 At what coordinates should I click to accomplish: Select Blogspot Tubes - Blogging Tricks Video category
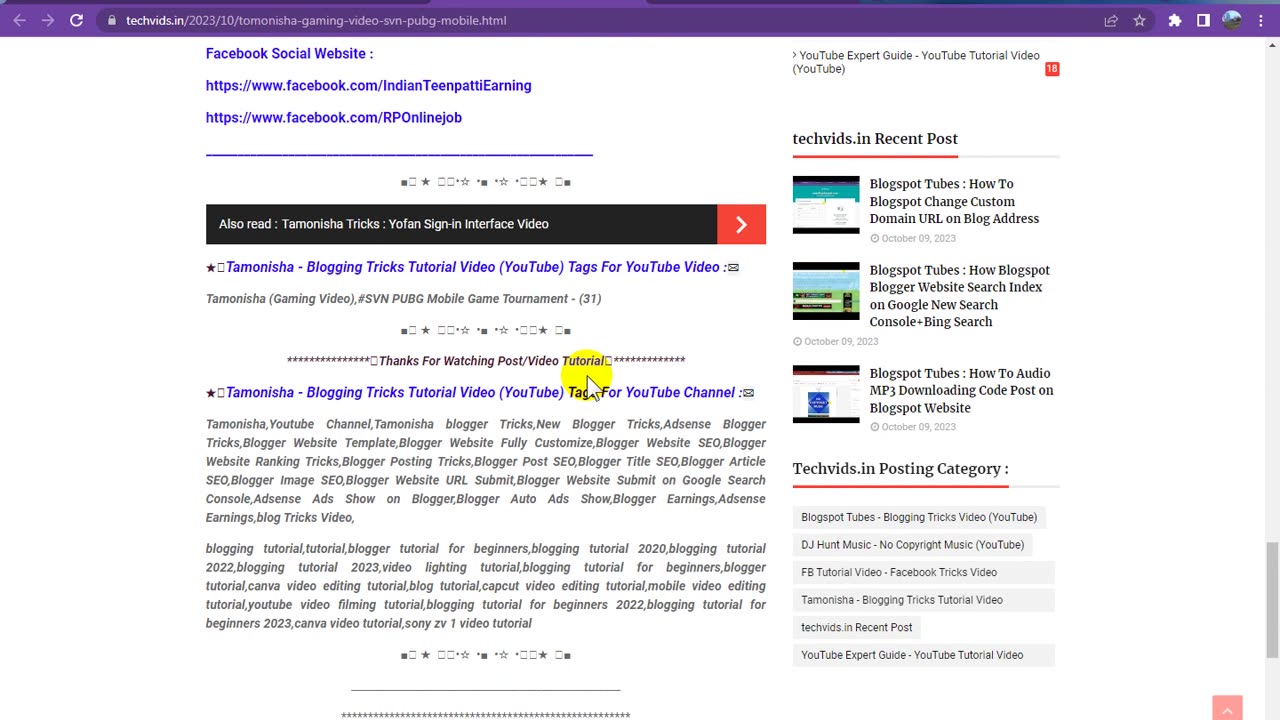[919, 517]
